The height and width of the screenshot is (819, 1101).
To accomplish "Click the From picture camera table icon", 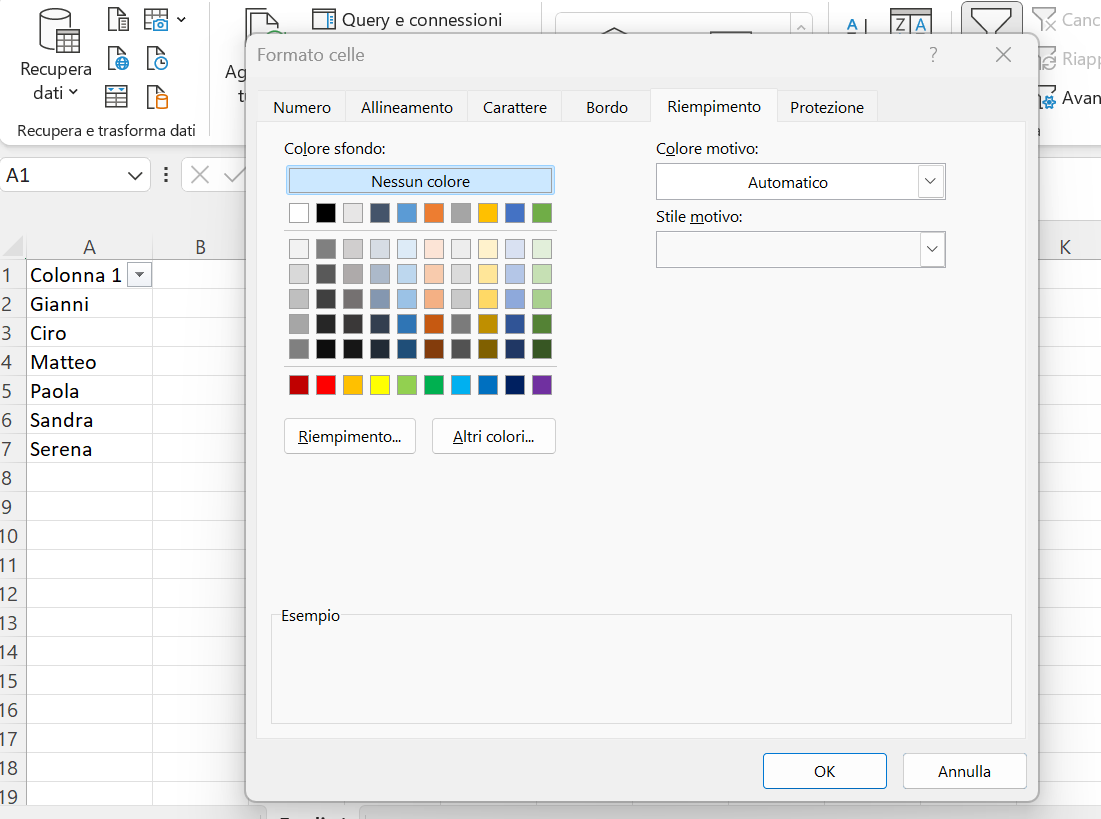I will [156, 20].
